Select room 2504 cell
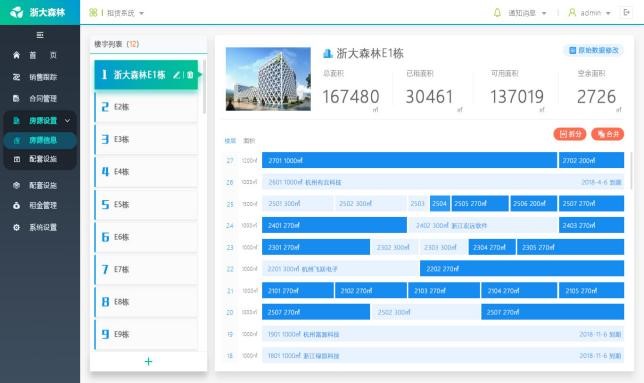The width and height of the screenshot is (644, 383). point(439,204)
